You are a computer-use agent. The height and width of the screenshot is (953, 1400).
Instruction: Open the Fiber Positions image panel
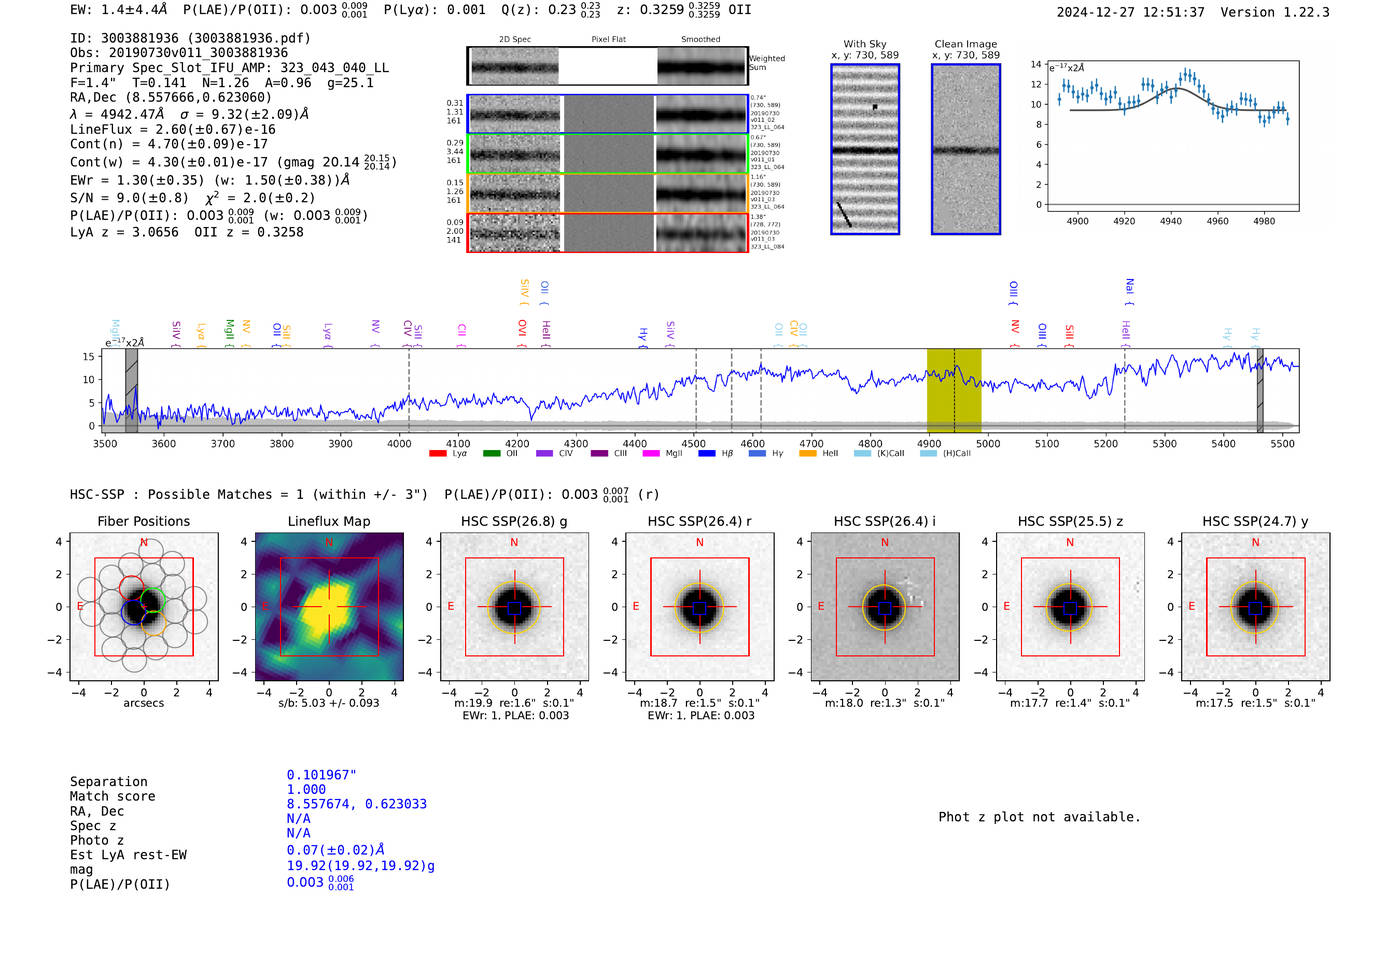pos(144,607)
